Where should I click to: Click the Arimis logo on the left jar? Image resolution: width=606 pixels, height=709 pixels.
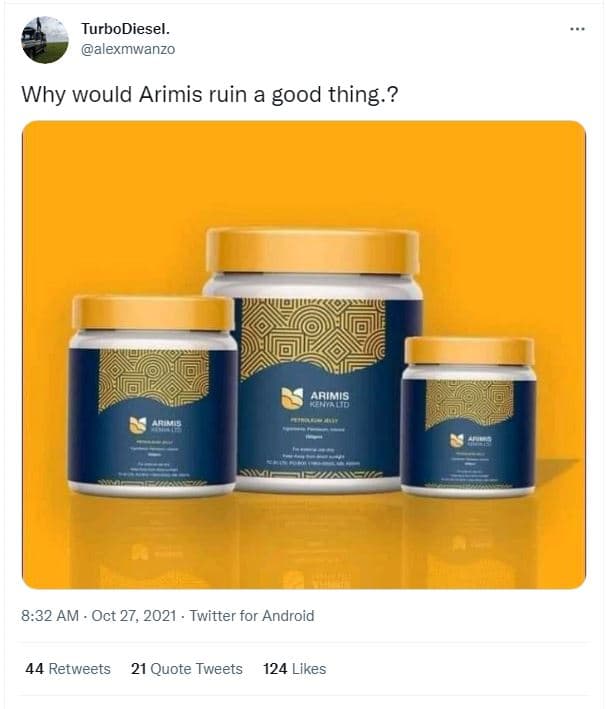(x=156, y=425)
